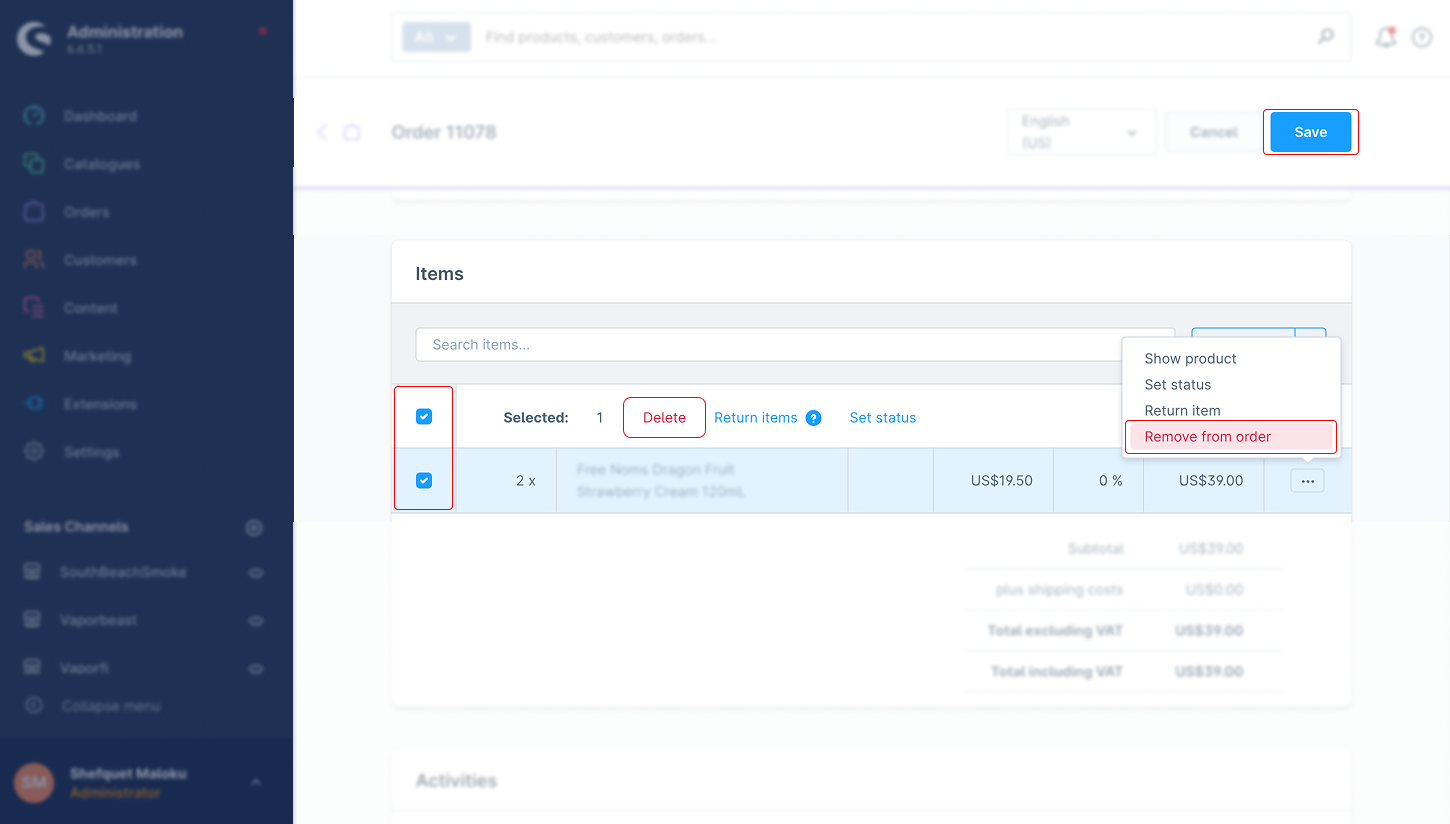Open the English (US) language dropdown
1450x824 pixels.
pos(1081,132)
